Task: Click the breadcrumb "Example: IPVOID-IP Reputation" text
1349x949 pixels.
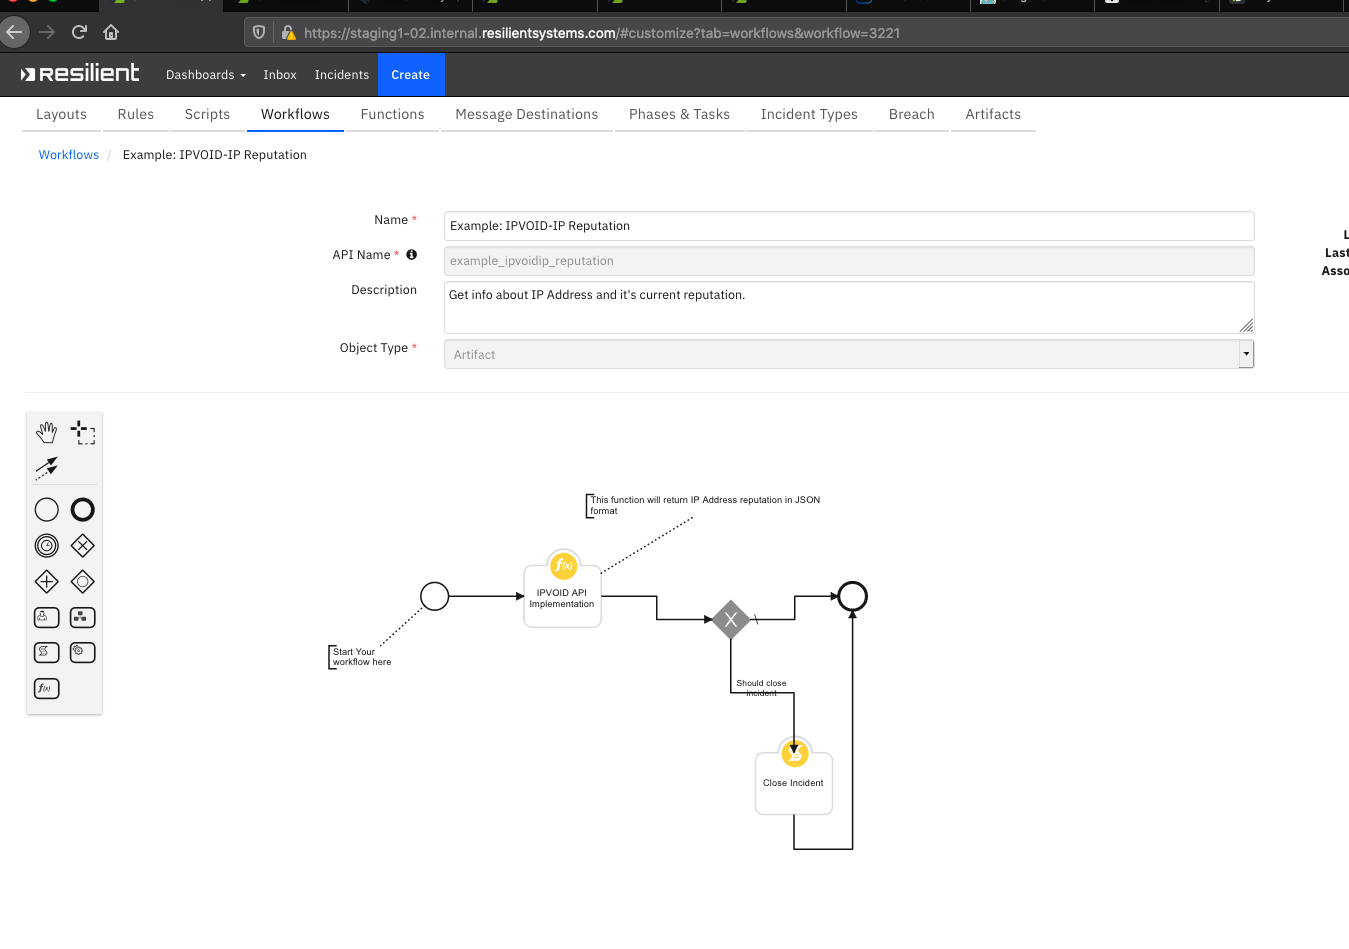Action: point(215,155)
